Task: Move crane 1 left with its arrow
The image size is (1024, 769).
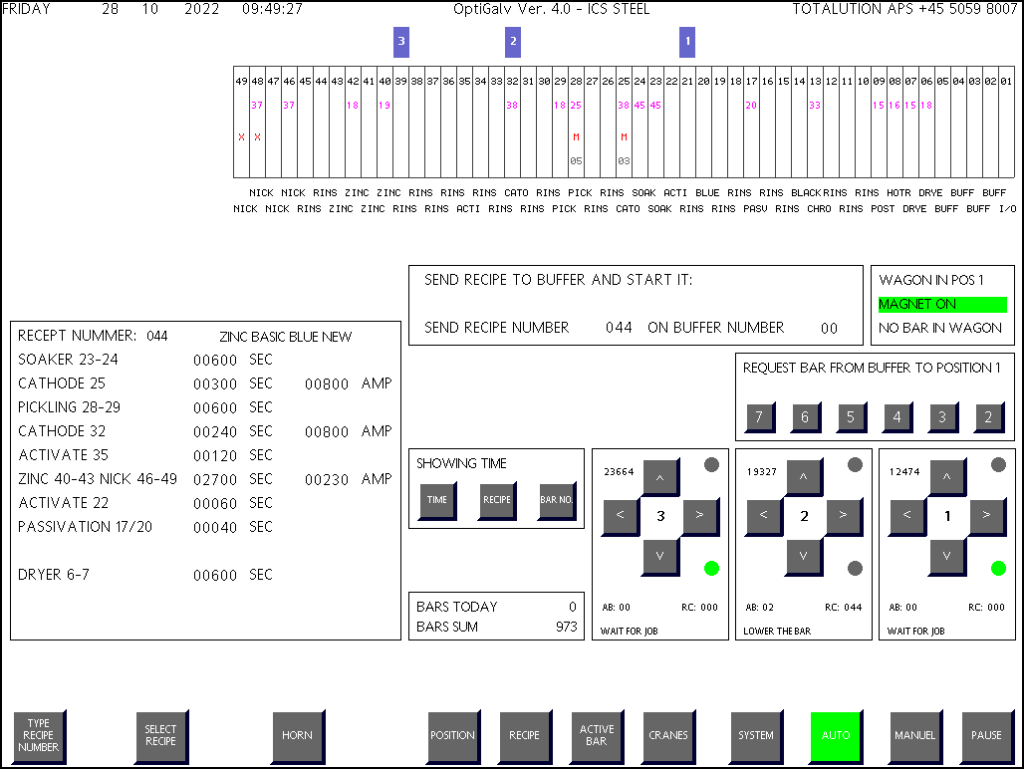Action: coord(907,516)
